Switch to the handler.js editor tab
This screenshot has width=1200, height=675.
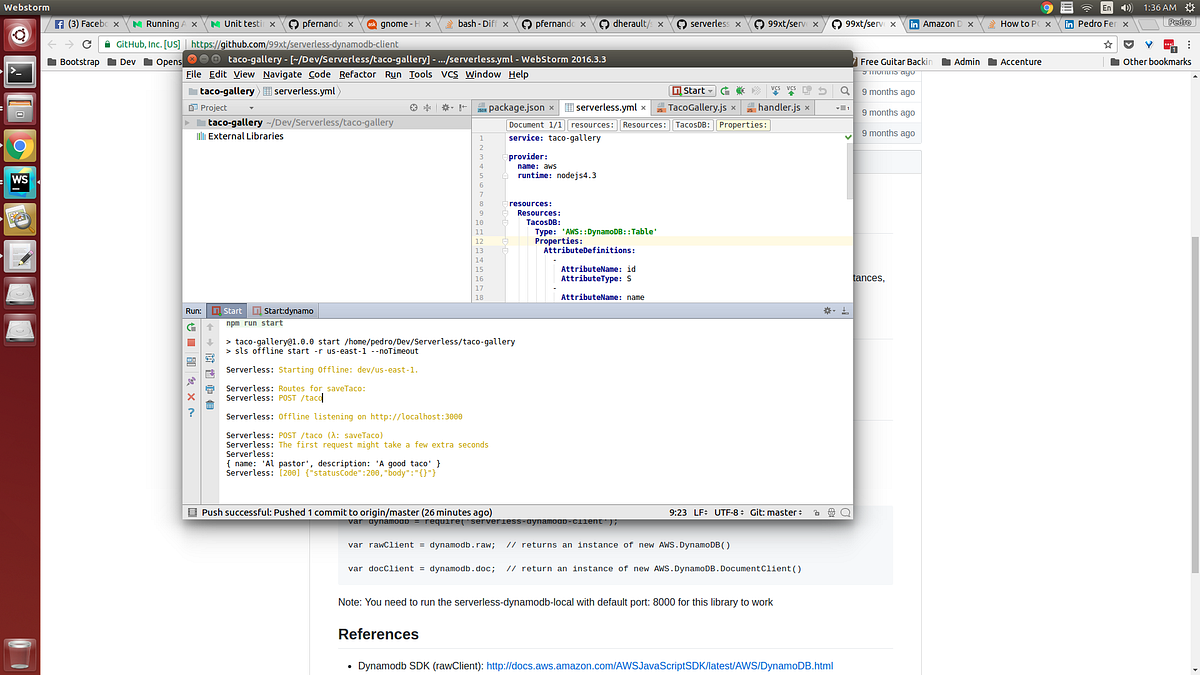[781, 107]
